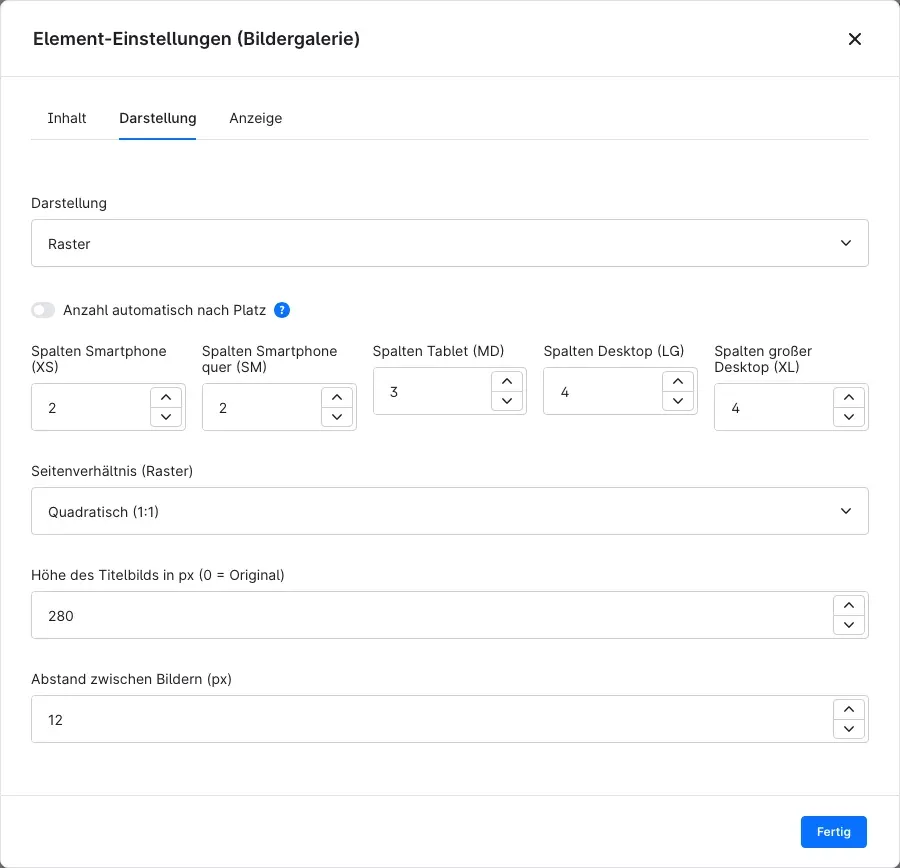Screen dimensions: 900x868
Task: Increase Höhe des Titelbilds value
Action: coord(849,605)
